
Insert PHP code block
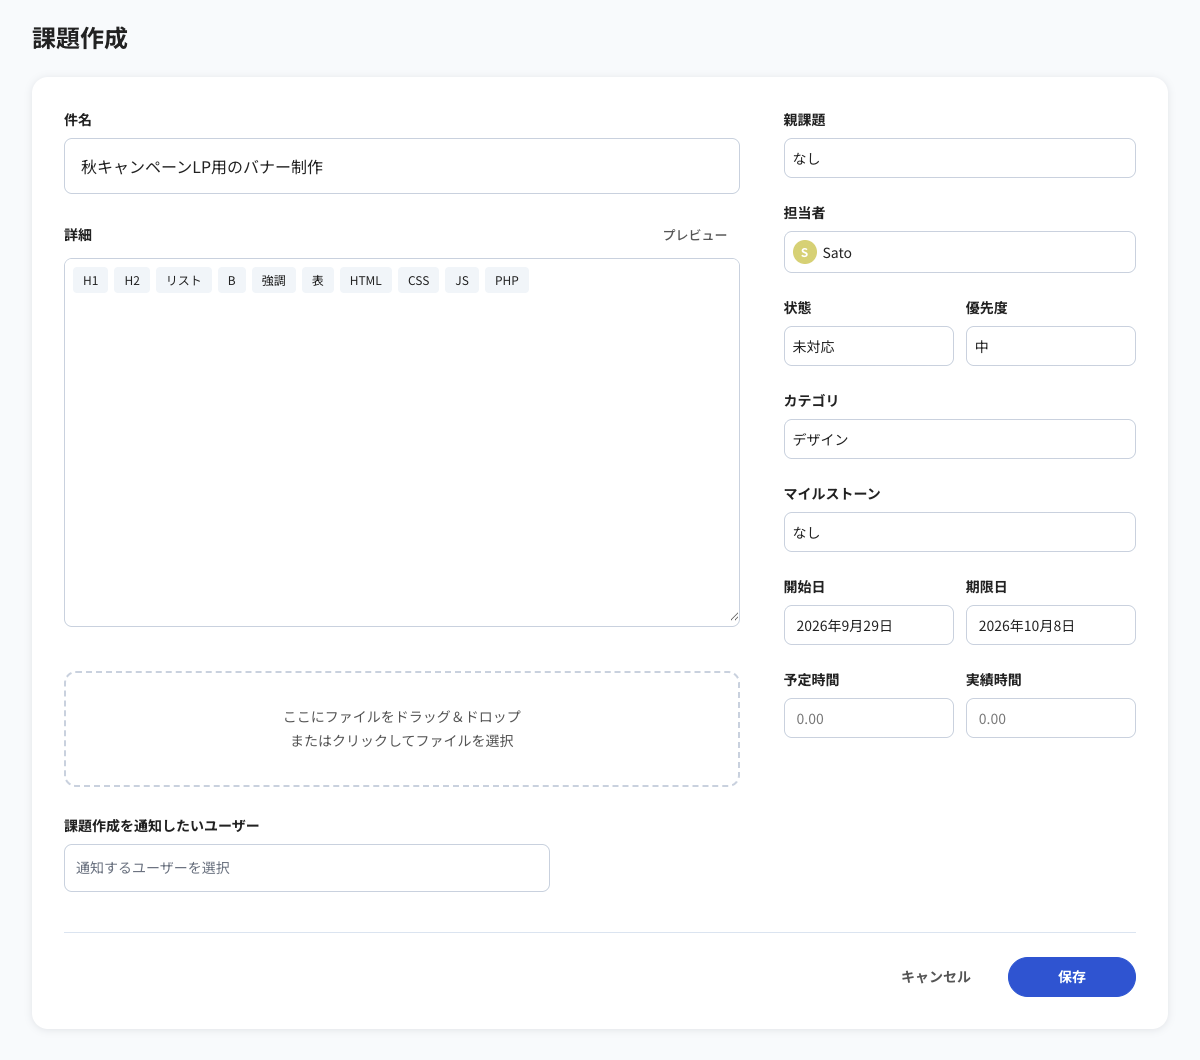click(x=507, y=280)
